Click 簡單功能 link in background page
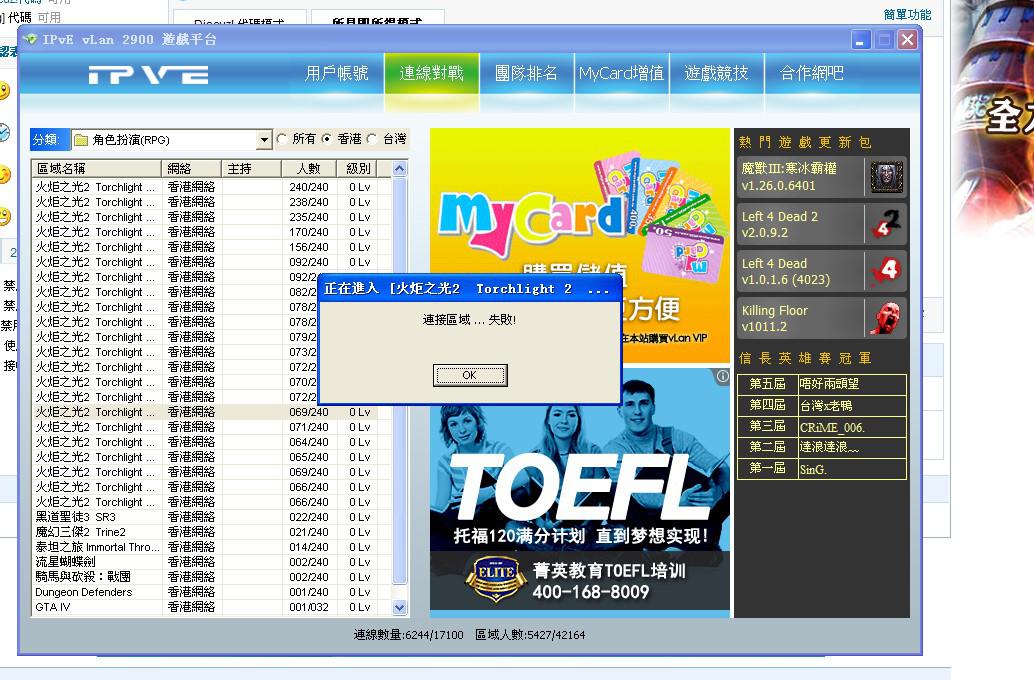 907,15
